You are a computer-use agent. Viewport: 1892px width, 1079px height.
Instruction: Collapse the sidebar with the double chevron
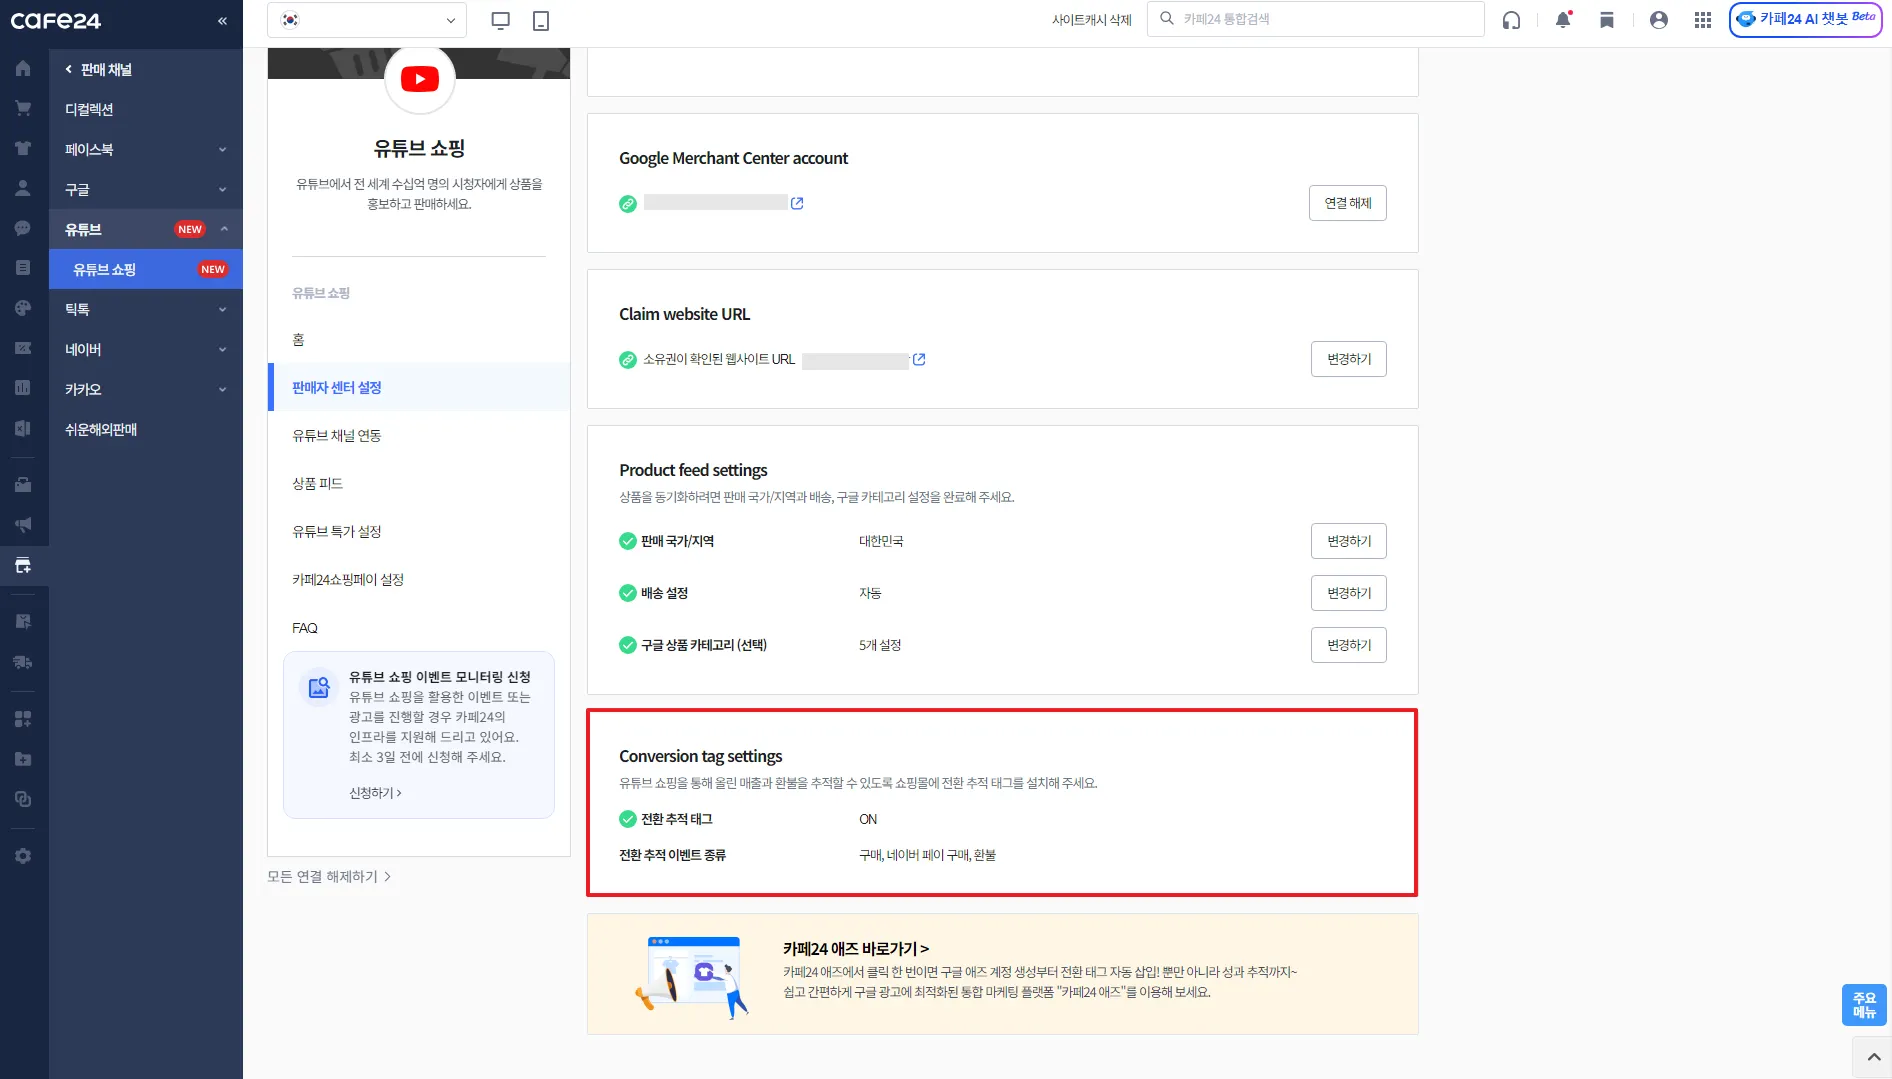(x=222, y=21)
